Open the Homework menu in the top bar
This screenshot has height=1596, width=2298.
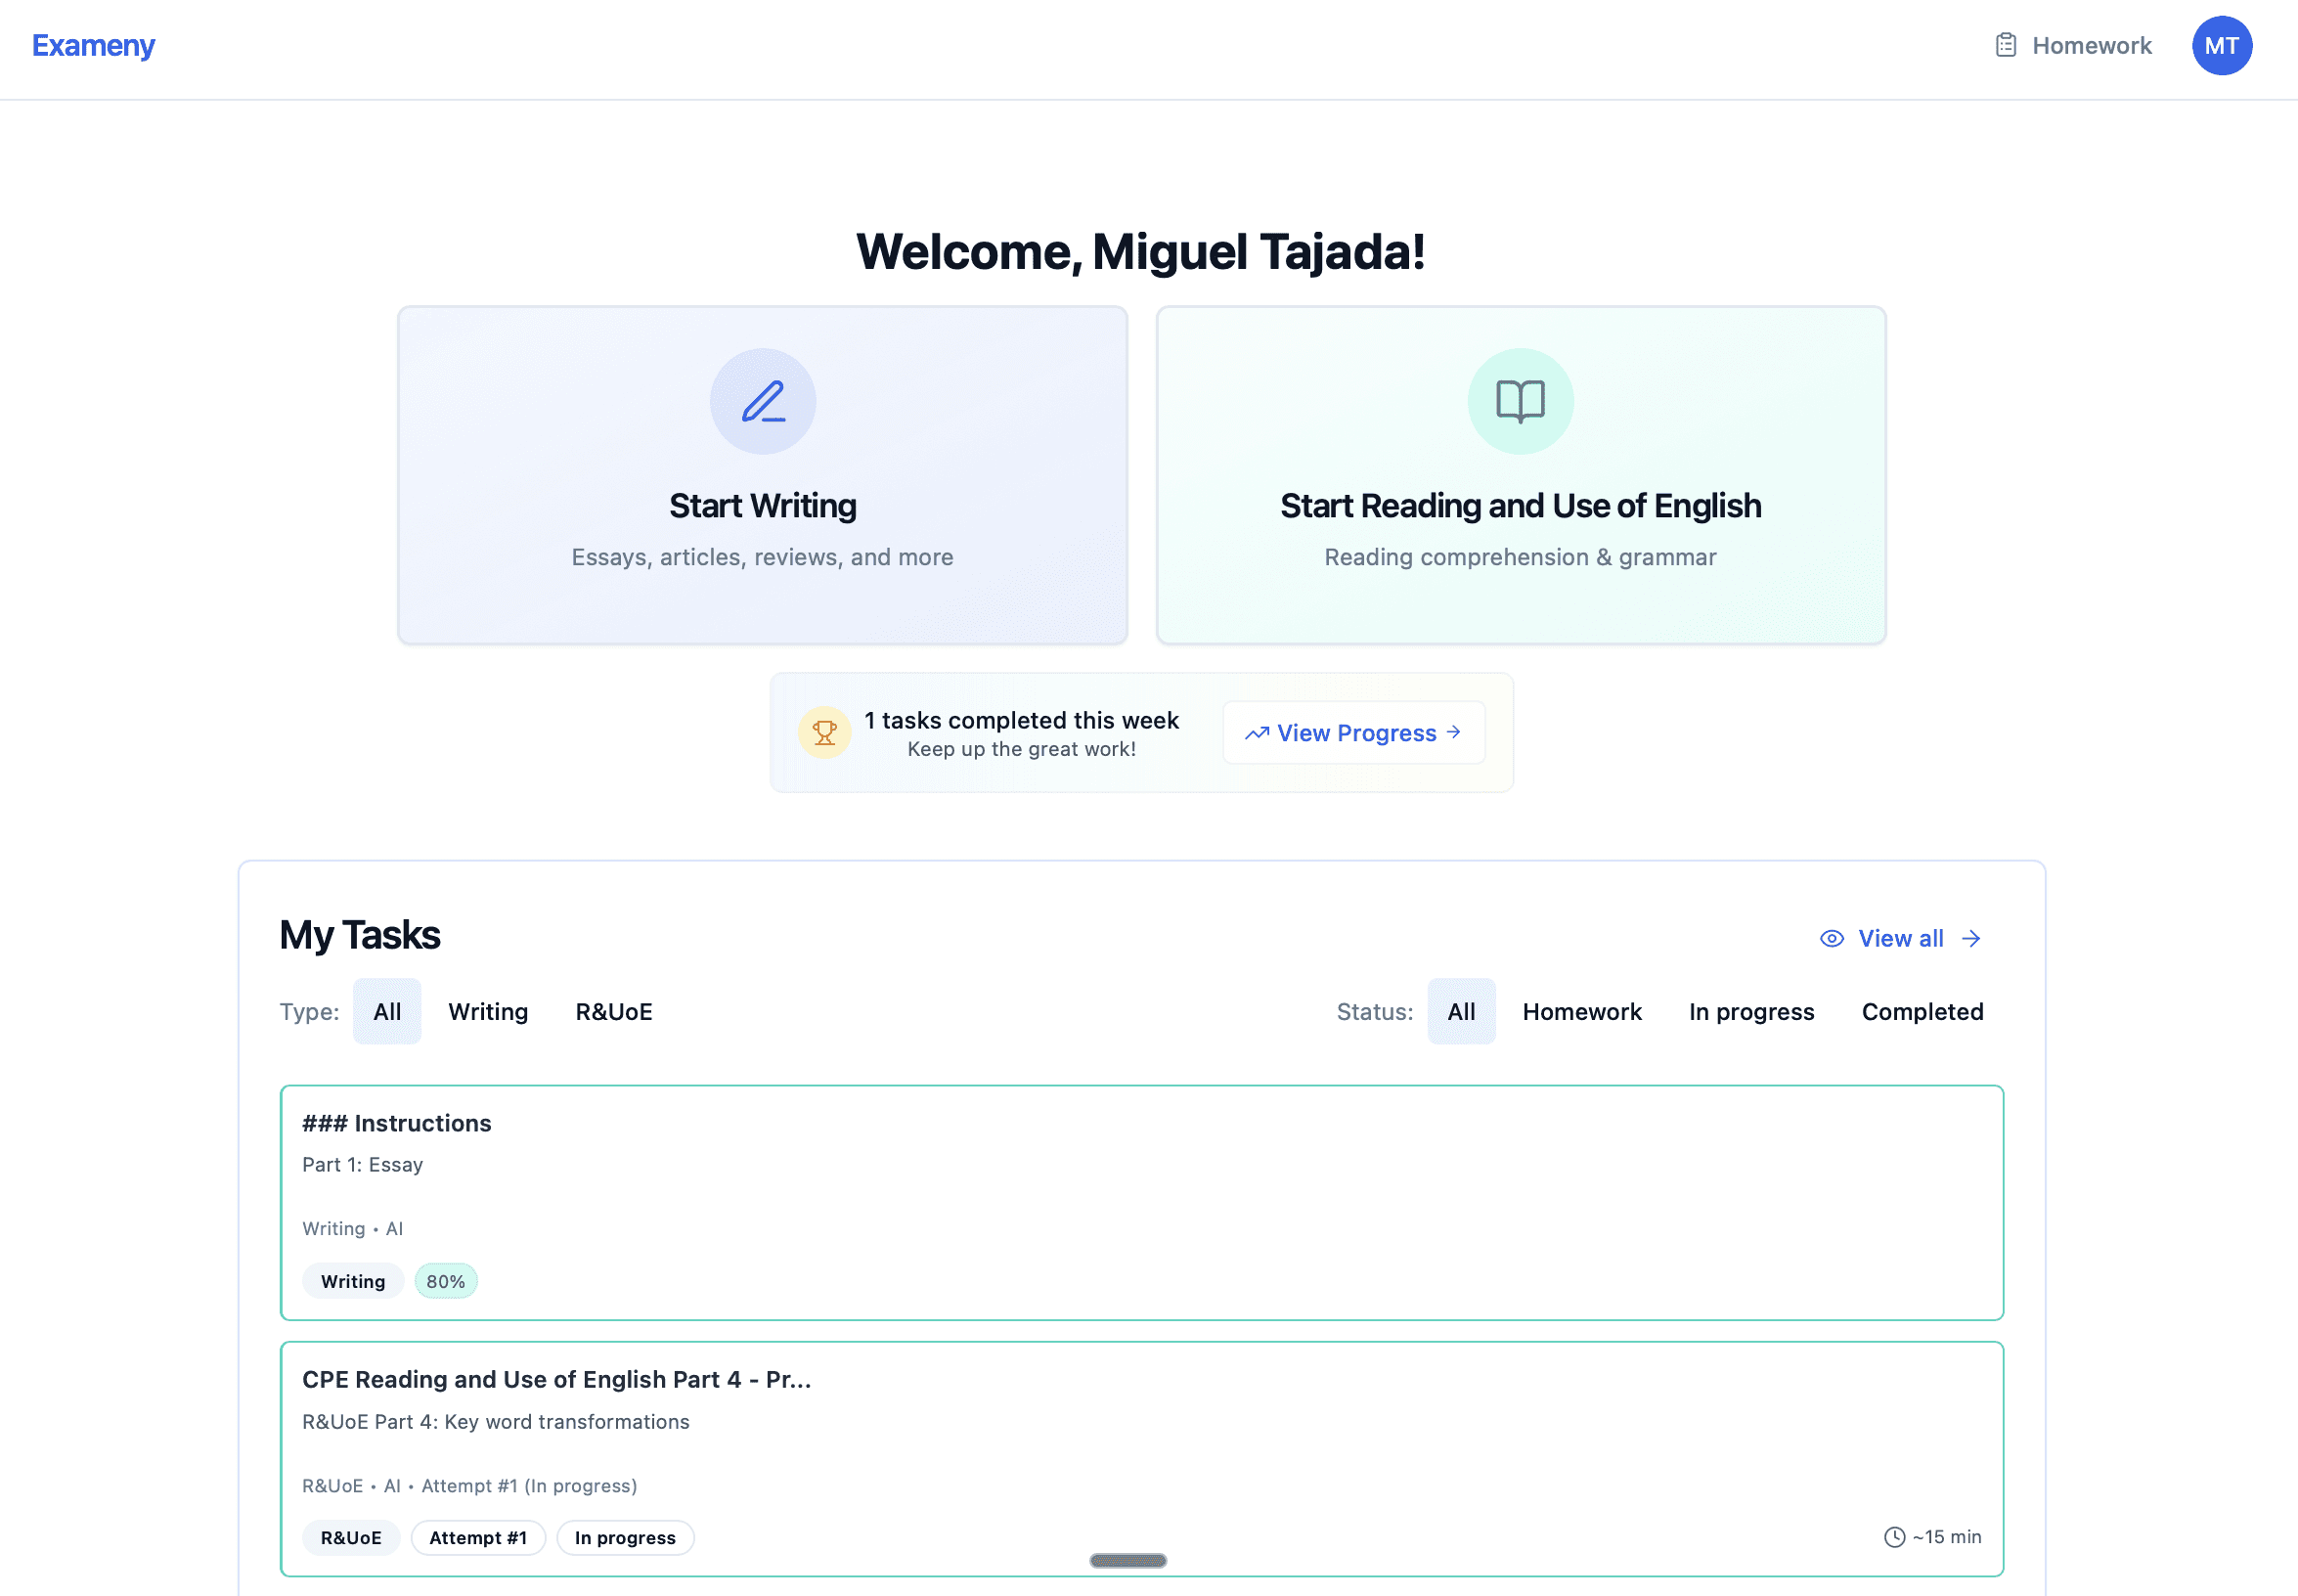point(2091,45)
